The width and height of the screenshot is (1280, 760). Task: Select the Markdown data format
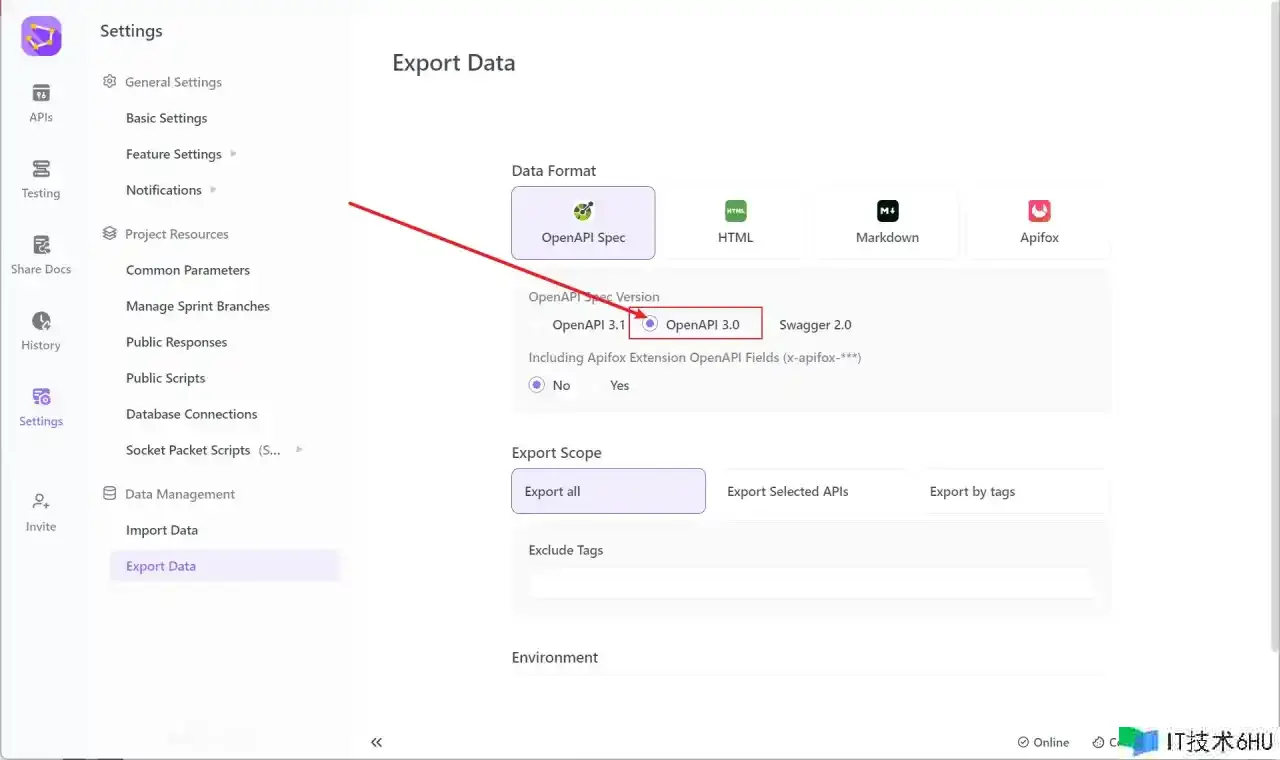tap(887, 223)
